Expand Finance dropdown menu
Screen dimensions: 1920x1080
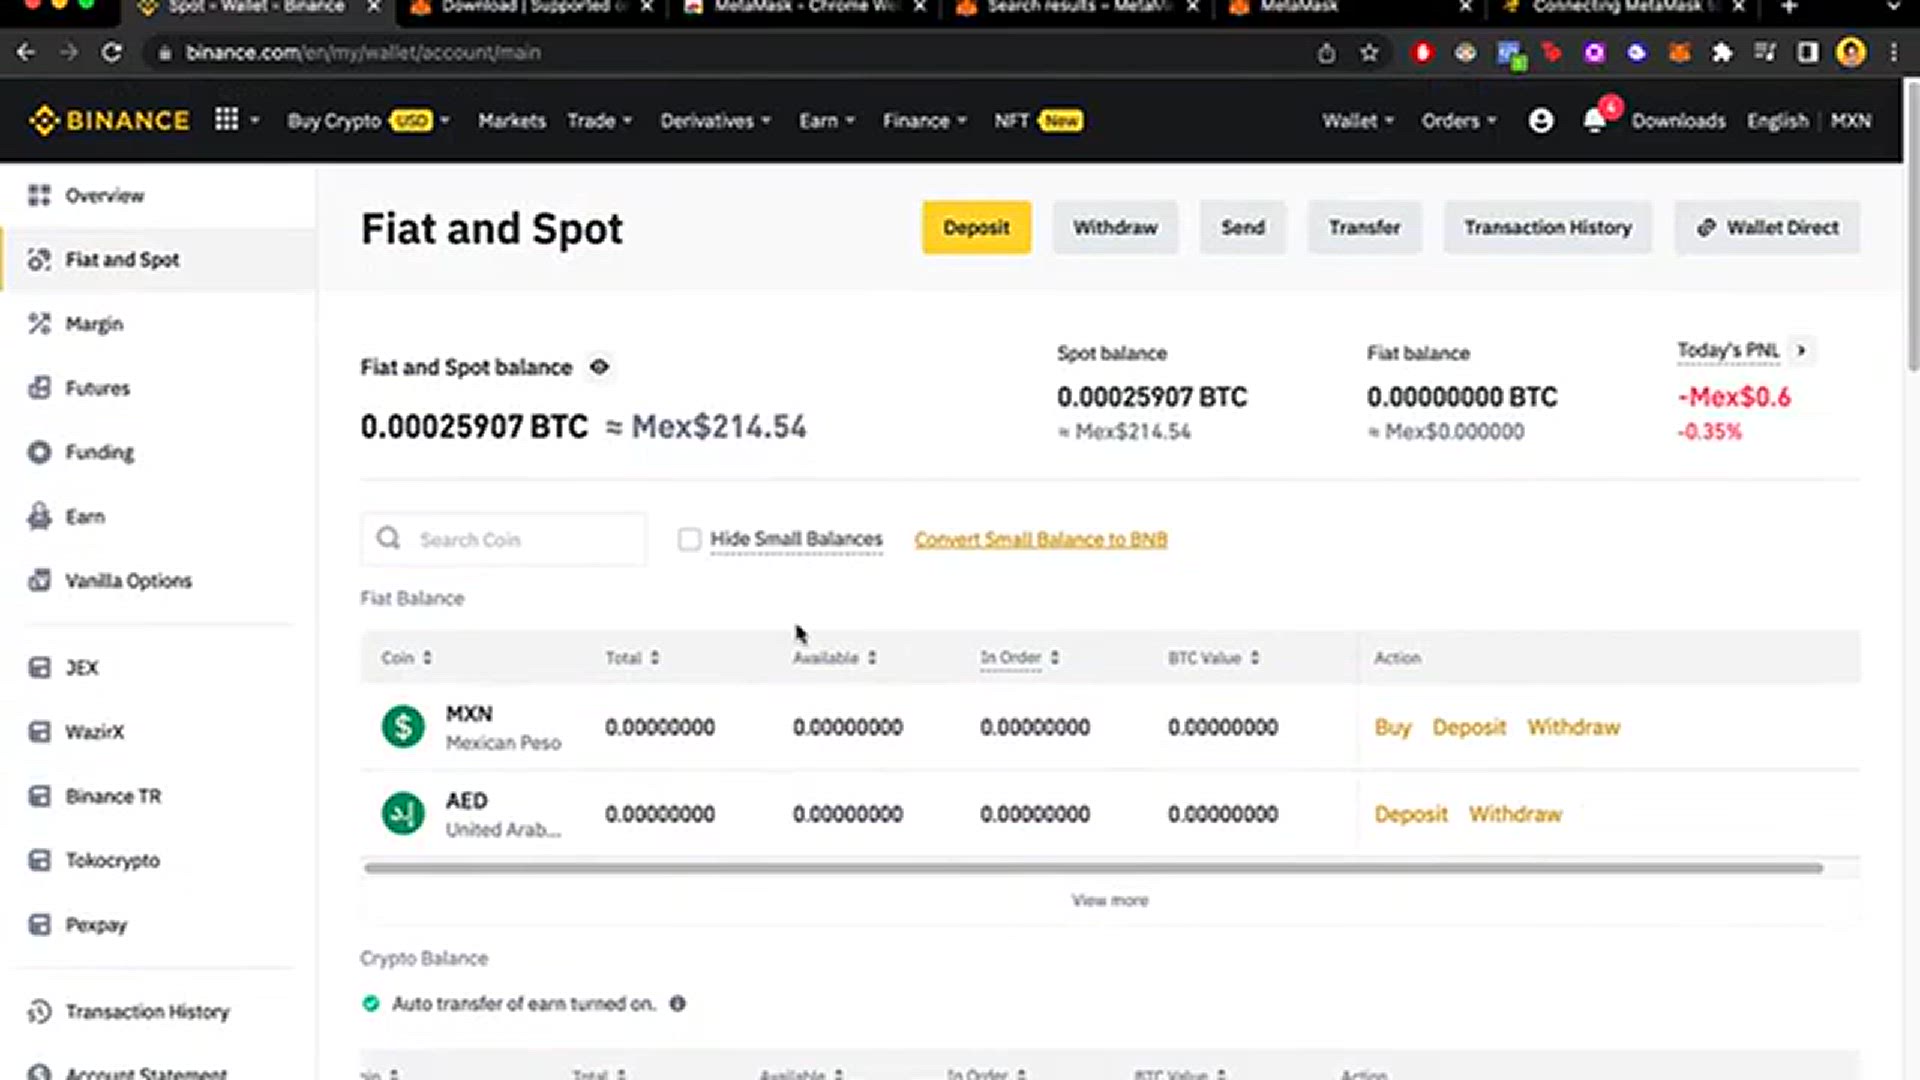[x=924, y=120]
